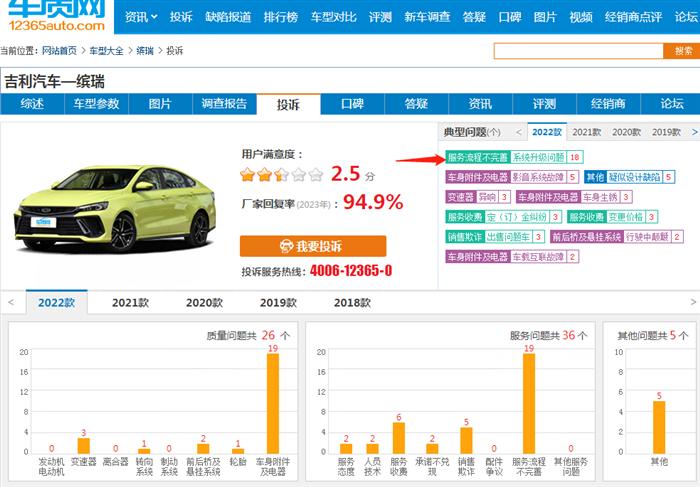Switch to the 调查报告 tab

coord(224,104)
